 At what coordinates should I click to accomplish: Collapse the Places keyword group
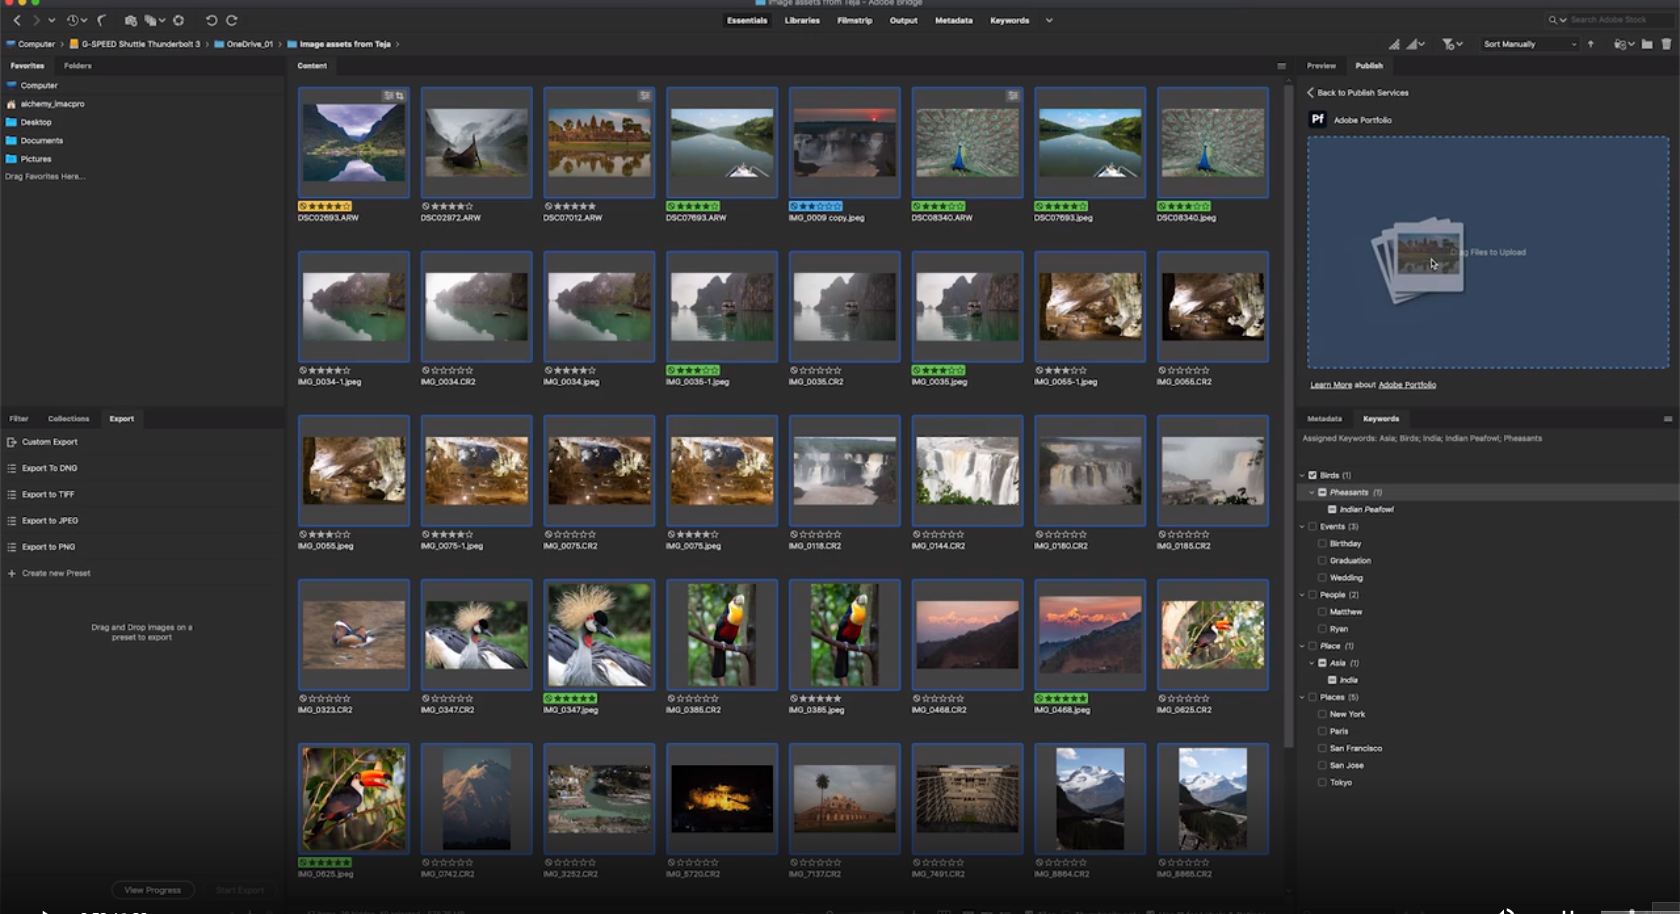pos(1302,697)
